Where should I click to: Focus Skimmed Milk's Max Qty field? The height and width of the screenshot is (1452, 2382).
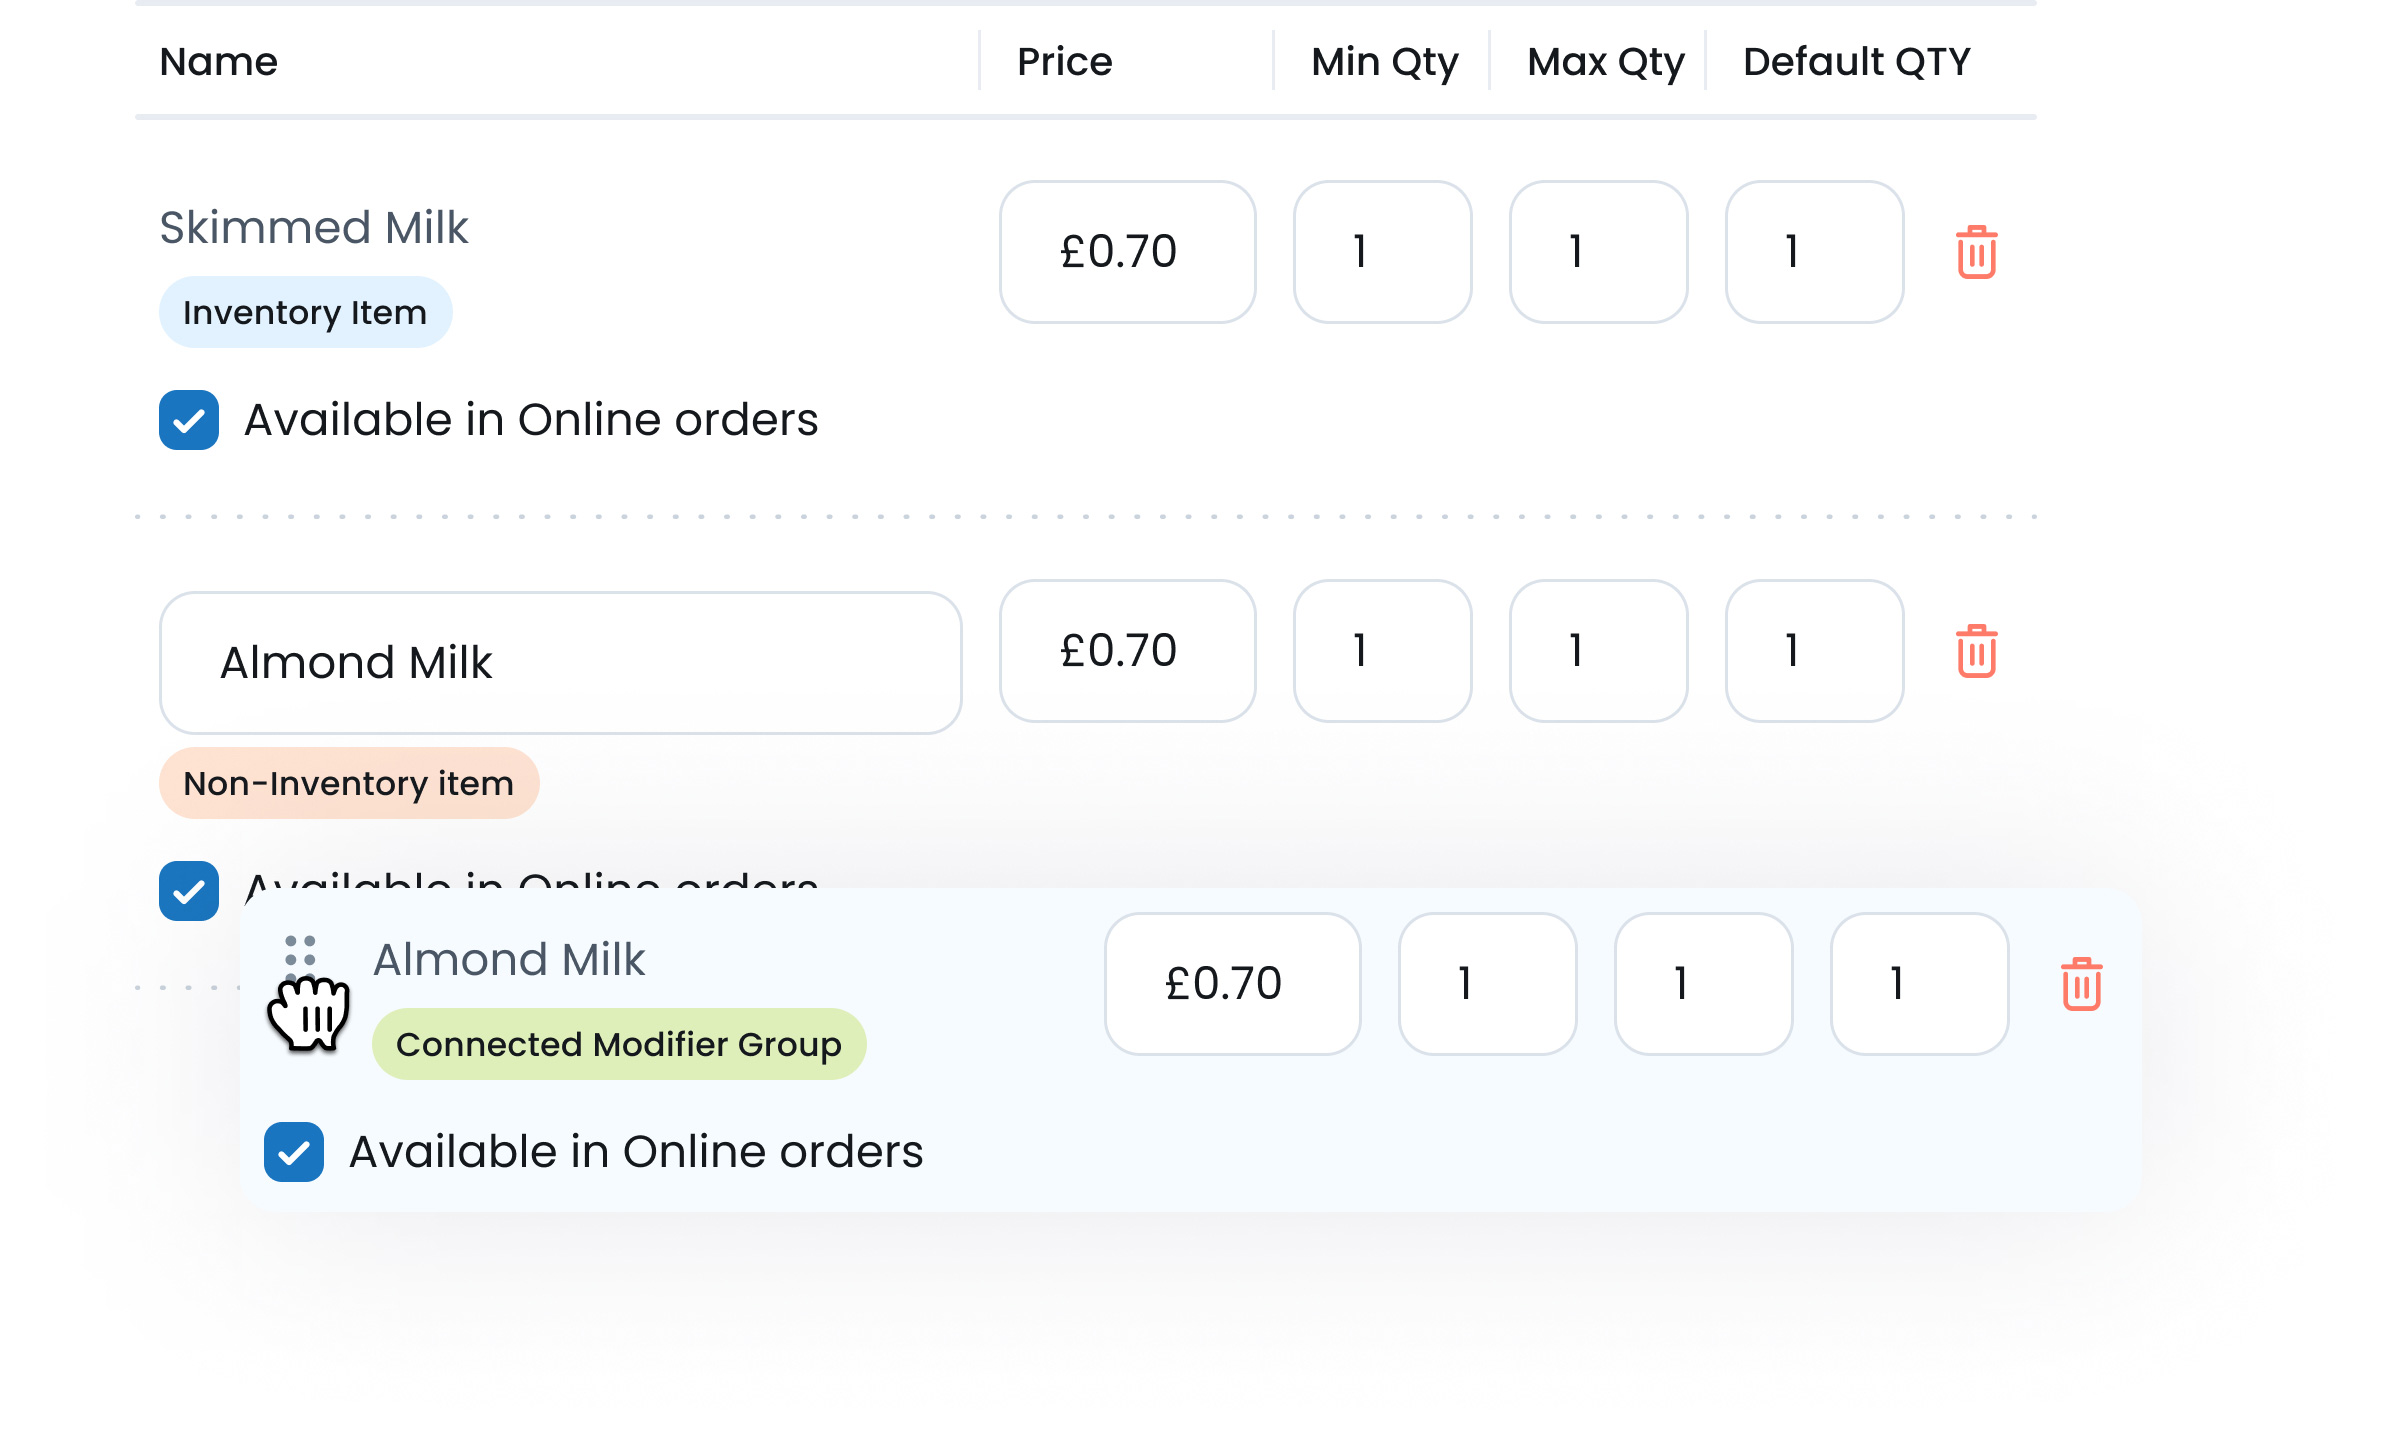tap(1598, 252)
